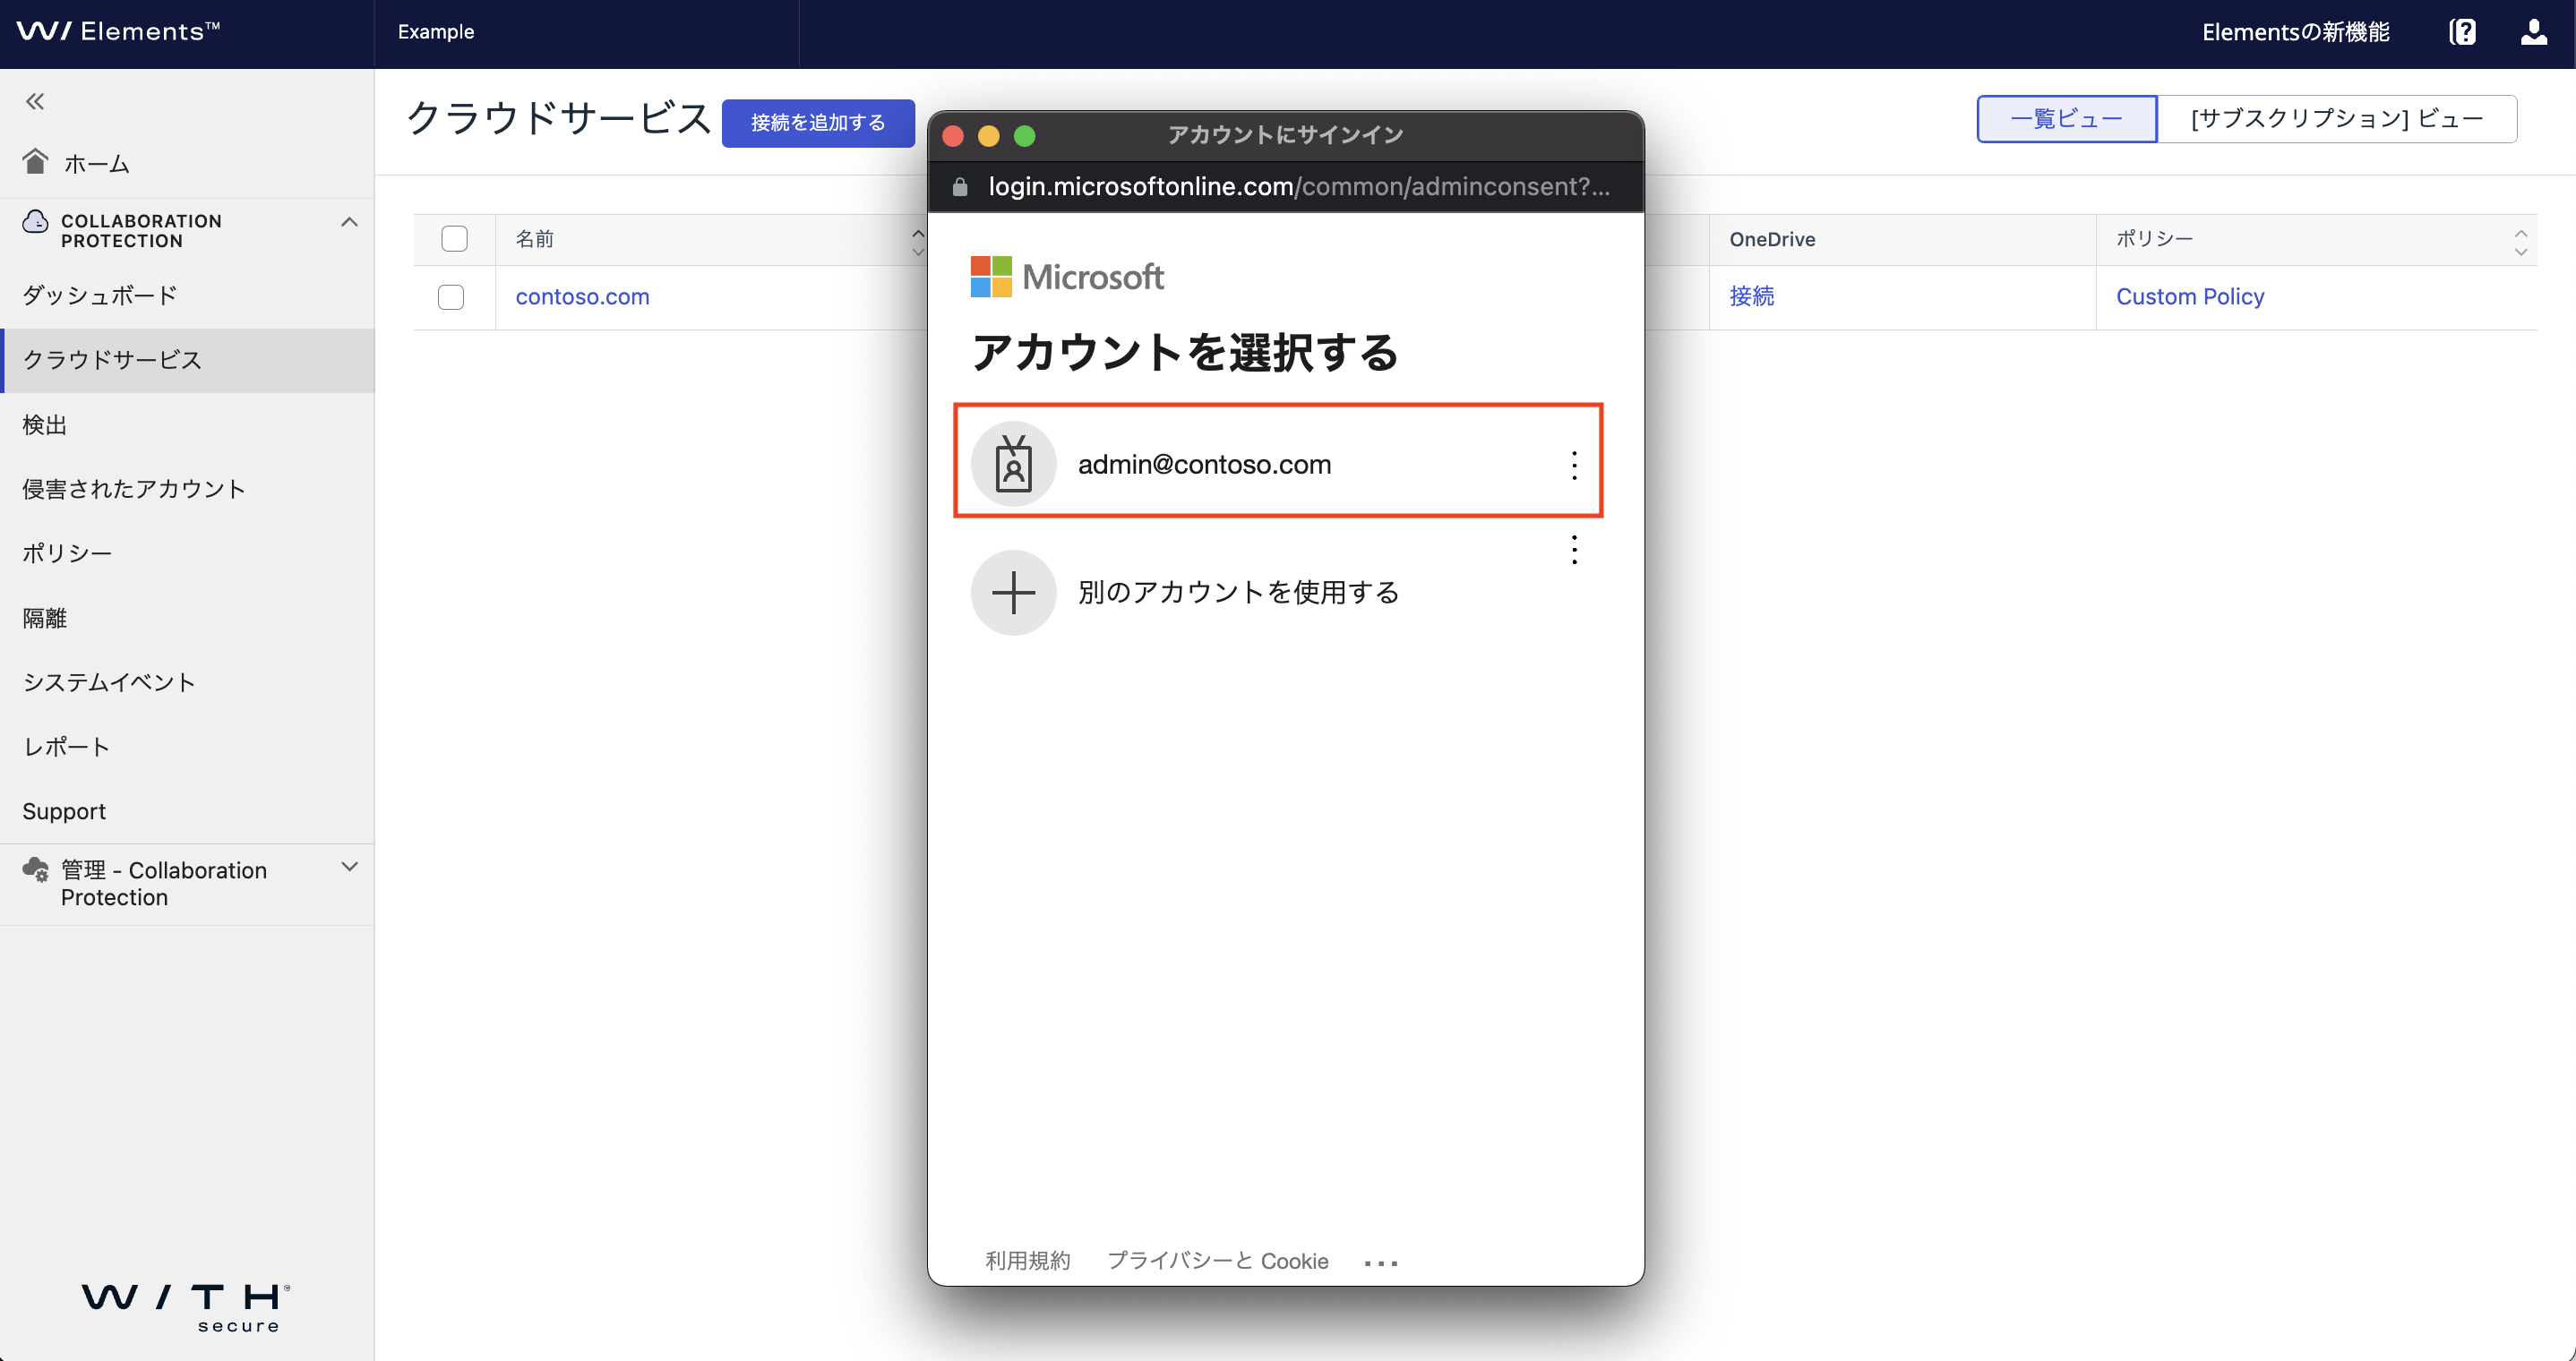Image resolution: width=2576 pixels, height=1361 pixels.
Task: Open the three-dot menu above 別のアカウントを使用する
Action: (x=1574, y=549)
